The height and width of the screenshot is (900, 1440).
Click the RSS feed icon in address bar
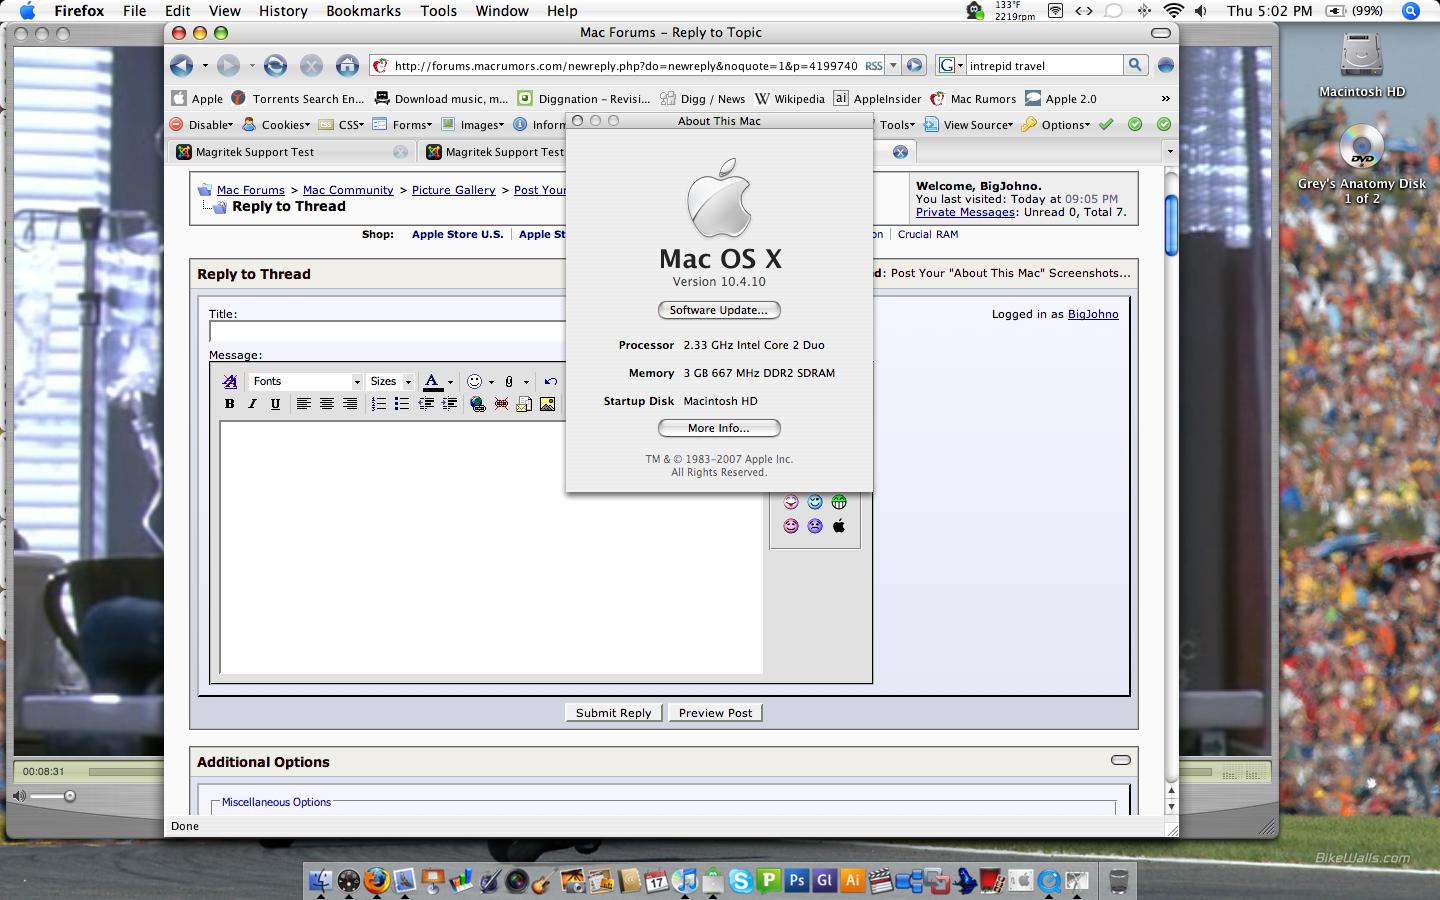[x=874, y=66]
